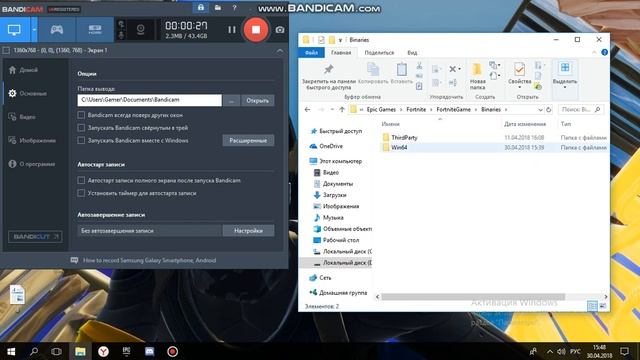Image resolution: width=640 pixels, height=360 pixels.
Task: Click the Открыть button in Bandicam
Action: pyautogui.click(x=258, y=100)
